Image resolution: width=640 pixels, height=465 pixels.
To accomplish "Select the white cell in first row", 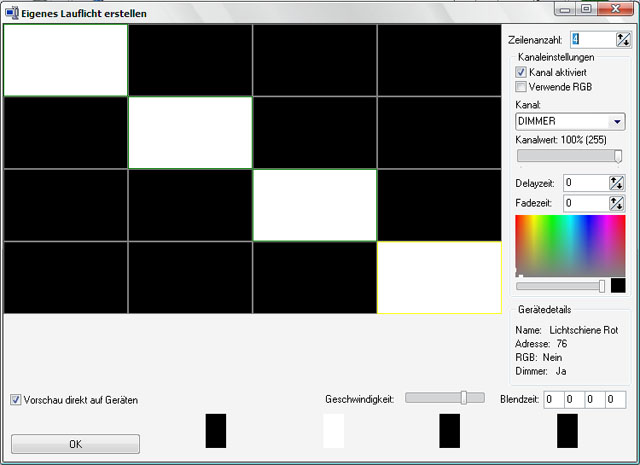I will click(66, 60).
